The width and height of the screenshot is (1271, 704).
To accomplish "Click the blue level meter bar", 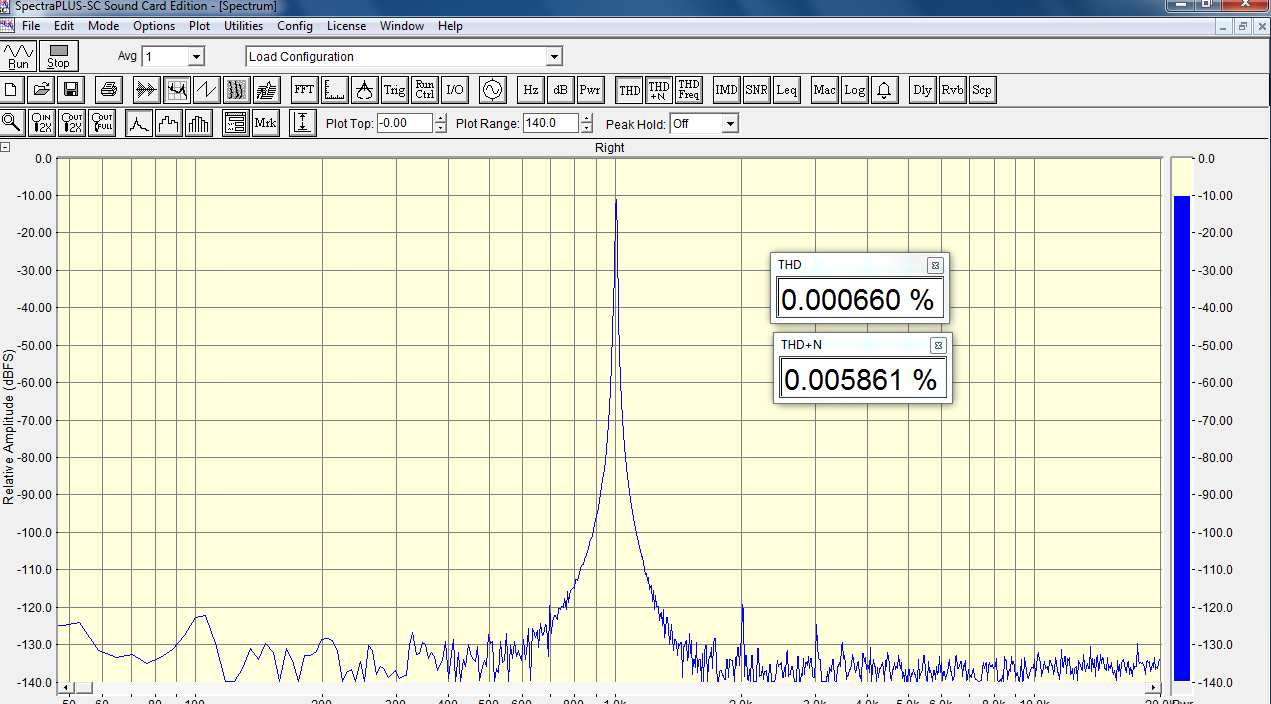I will pyautogui.click(x=1181, y=436).
